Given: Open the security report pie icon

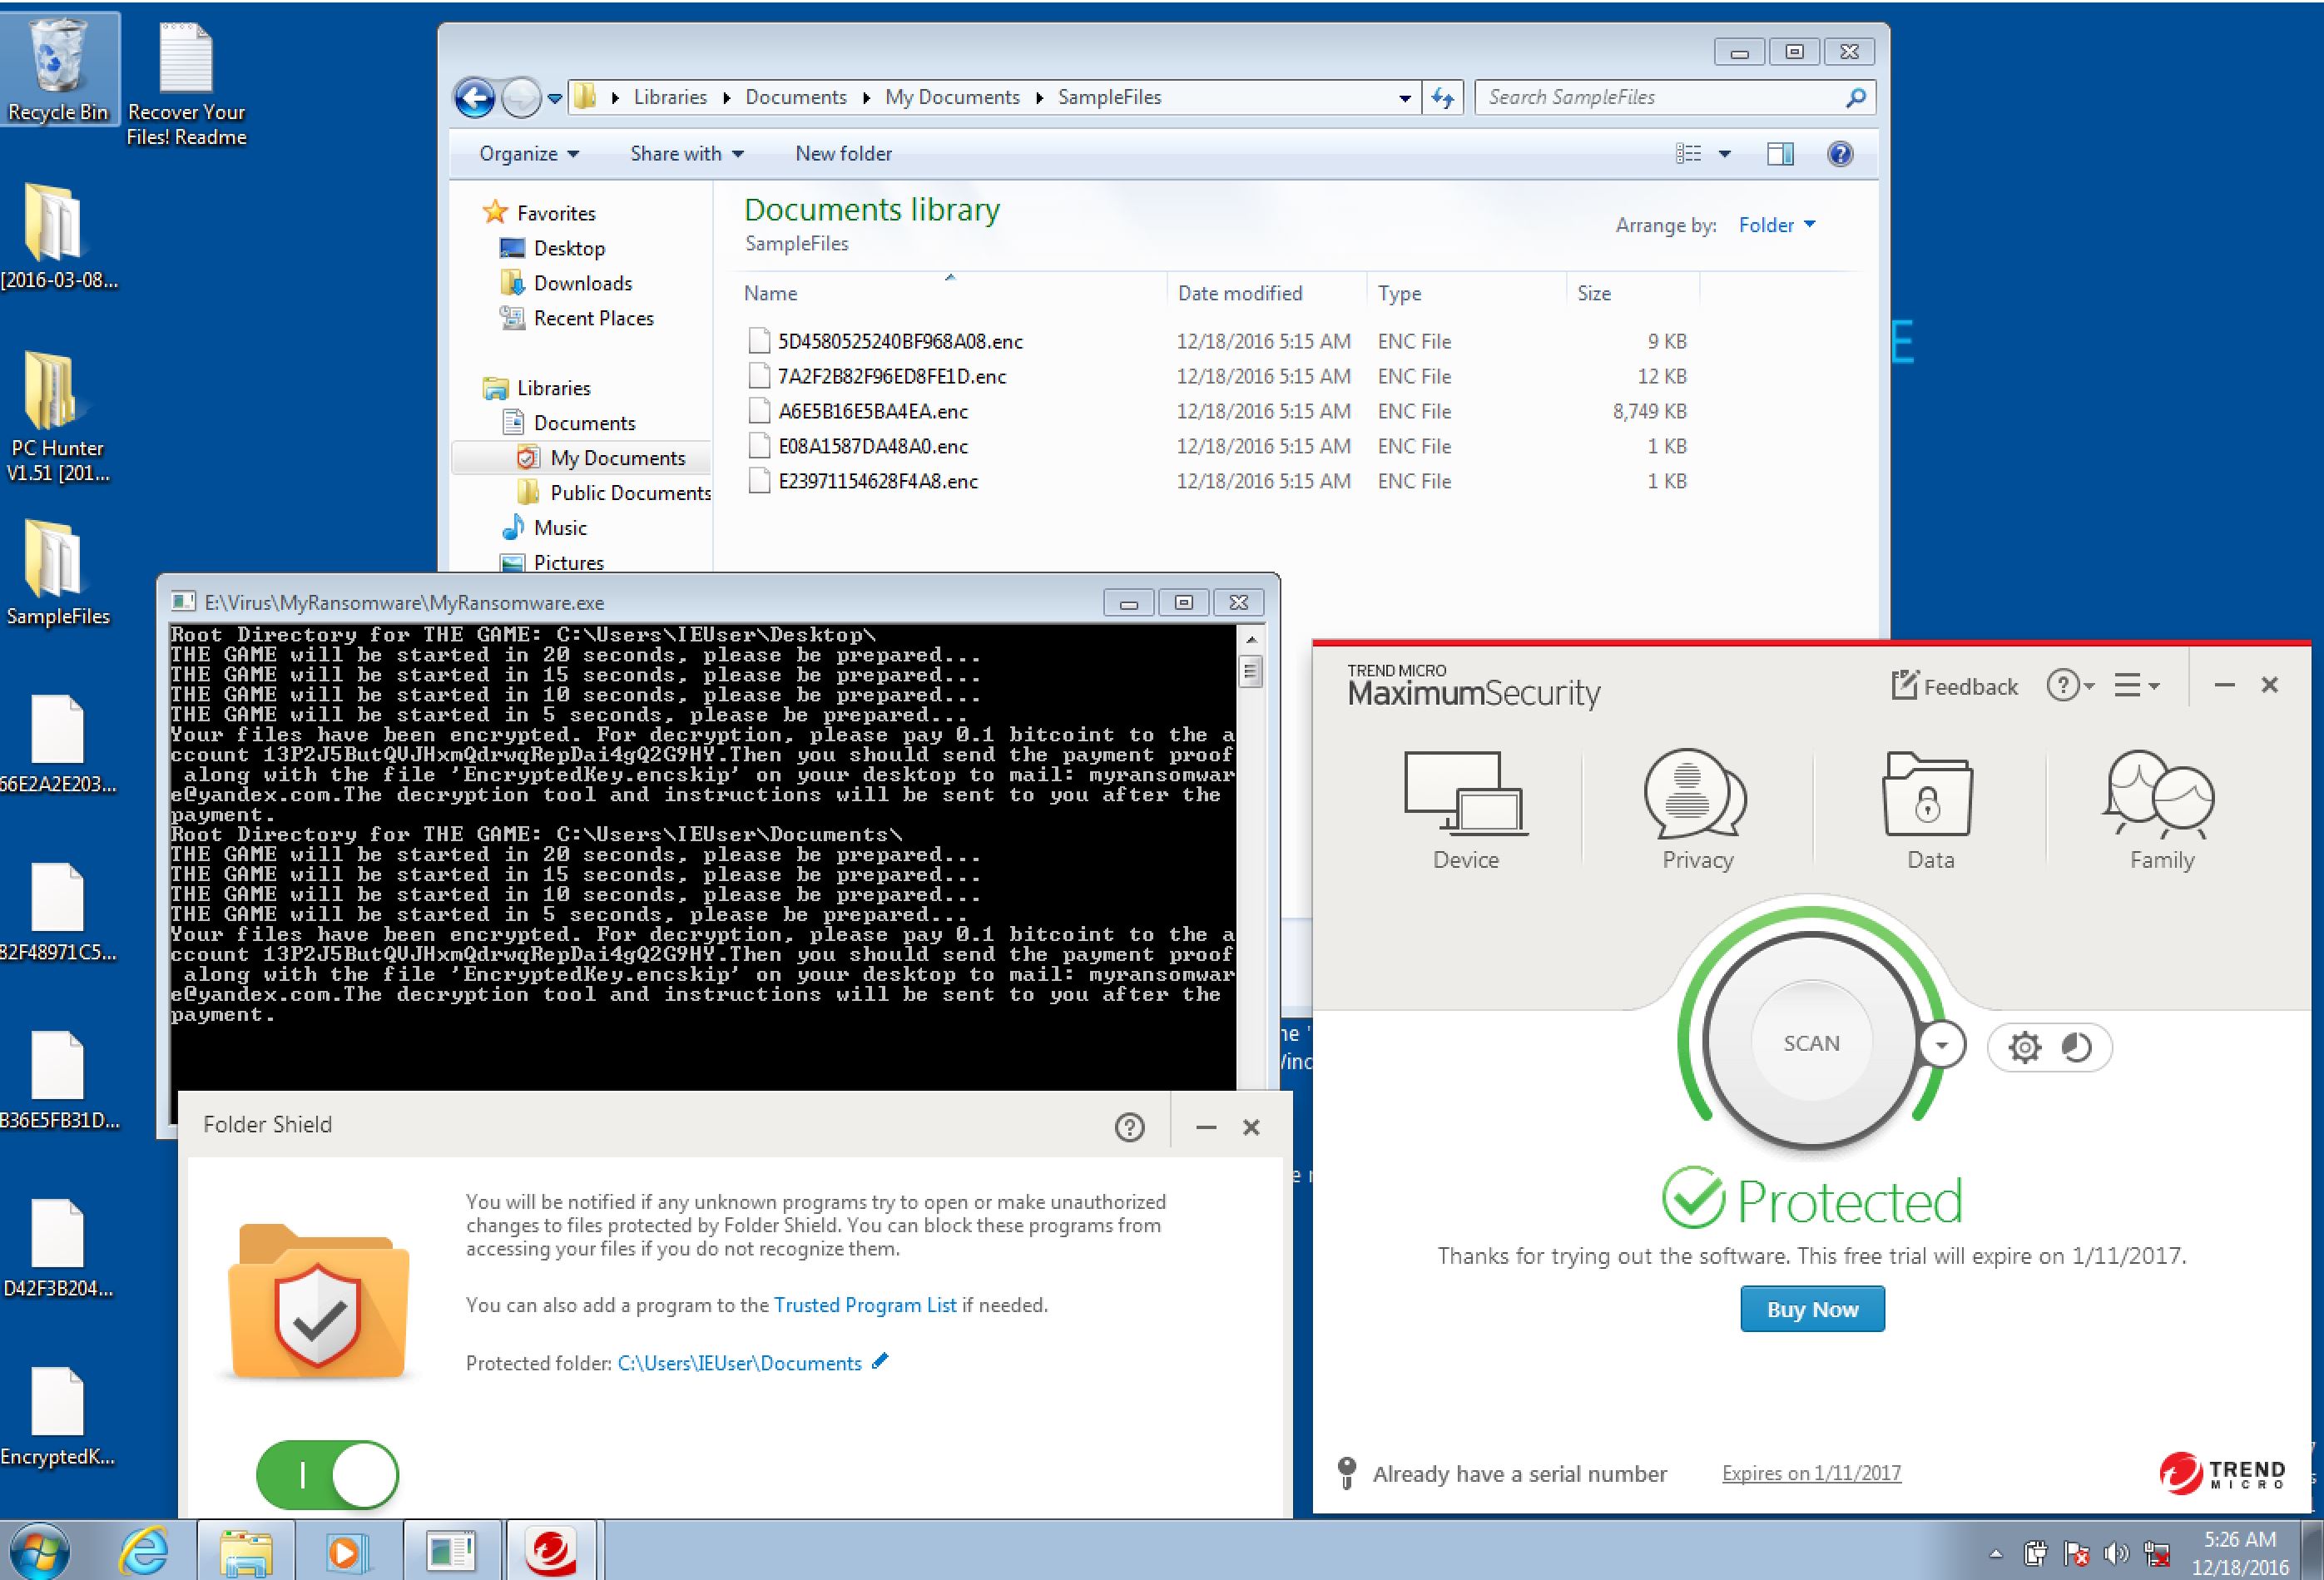Looking at the screenshot, I should (2077, 1048).
